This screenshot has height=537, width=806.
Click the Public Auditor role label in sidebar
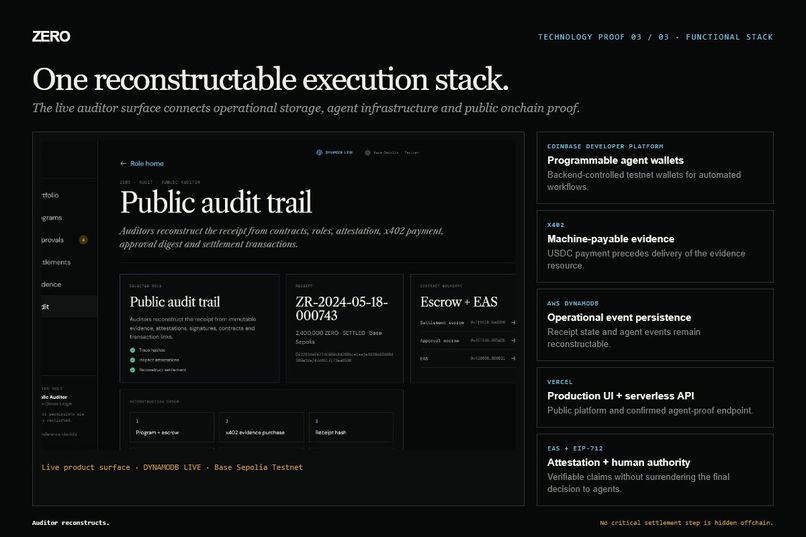tap(54, 397)
